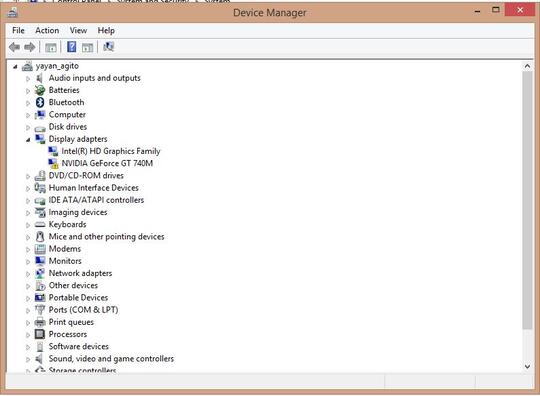Expand the Computer node arrow
Image resolution: width=540 pixels, height=396 pixels.
tap(28, 115)
